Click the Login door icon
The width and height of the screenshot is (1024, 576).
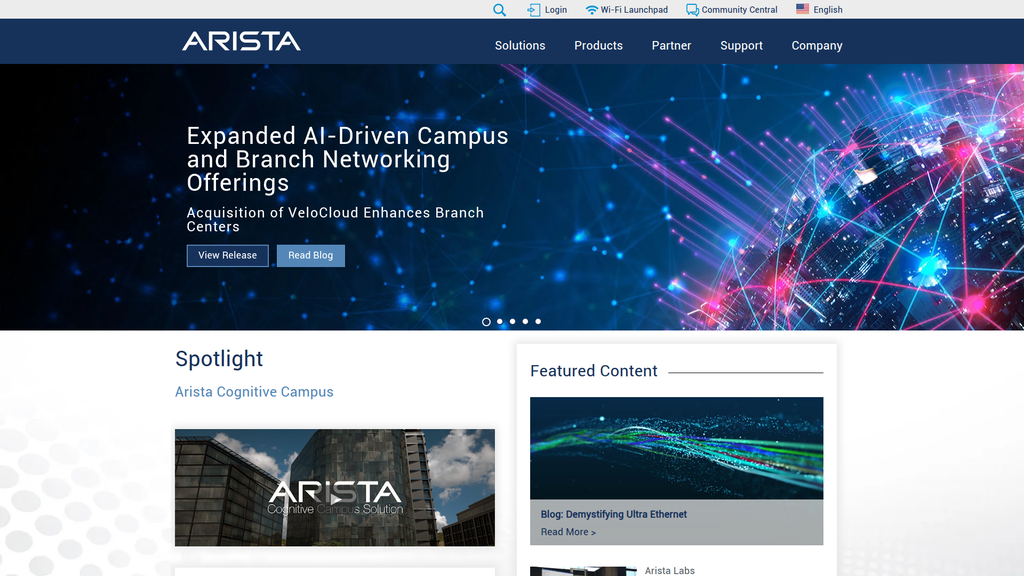(x=534, y=10)
